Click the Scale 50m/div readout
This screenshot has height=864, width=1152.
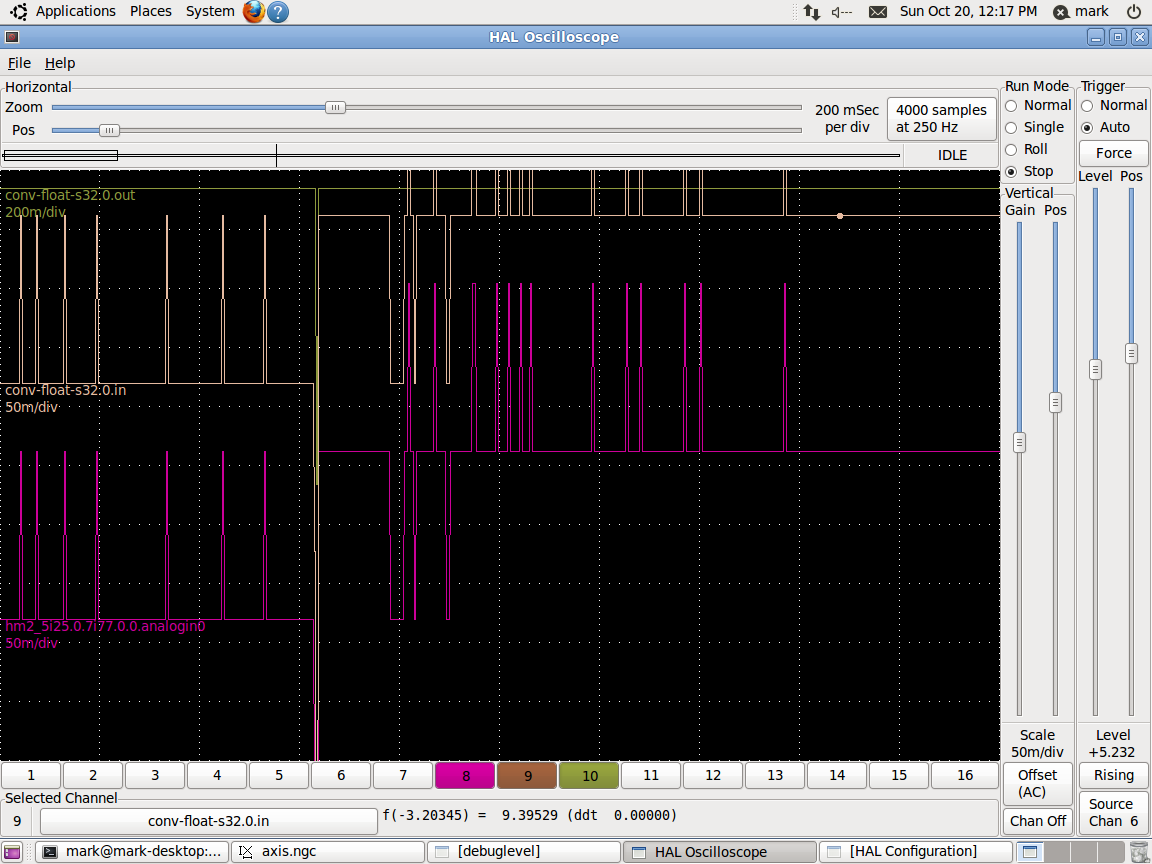tap(1037, 744)
